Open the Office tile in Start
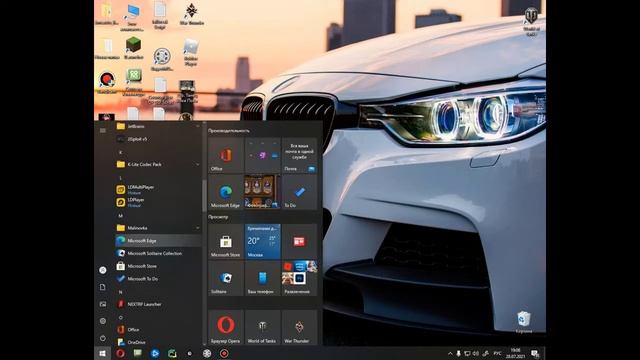Screen dimensions: 640x360 click(x=226, y=156)
